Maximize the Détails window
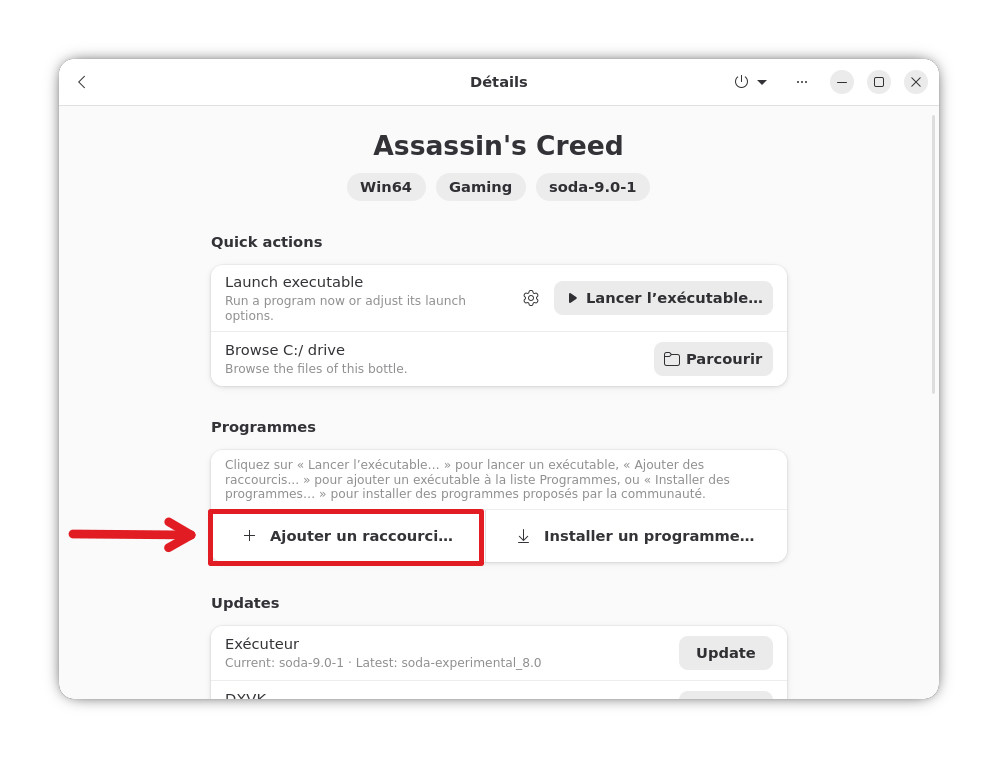998x758 pixels. (879, 82)
